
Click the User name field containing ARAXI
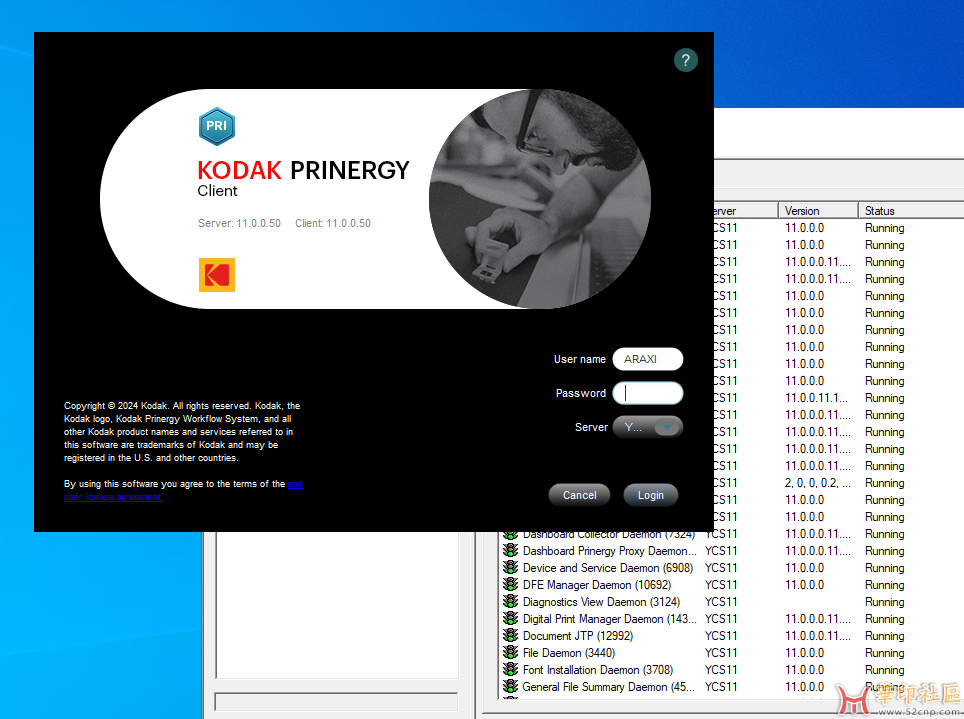(x=647, y=359)
